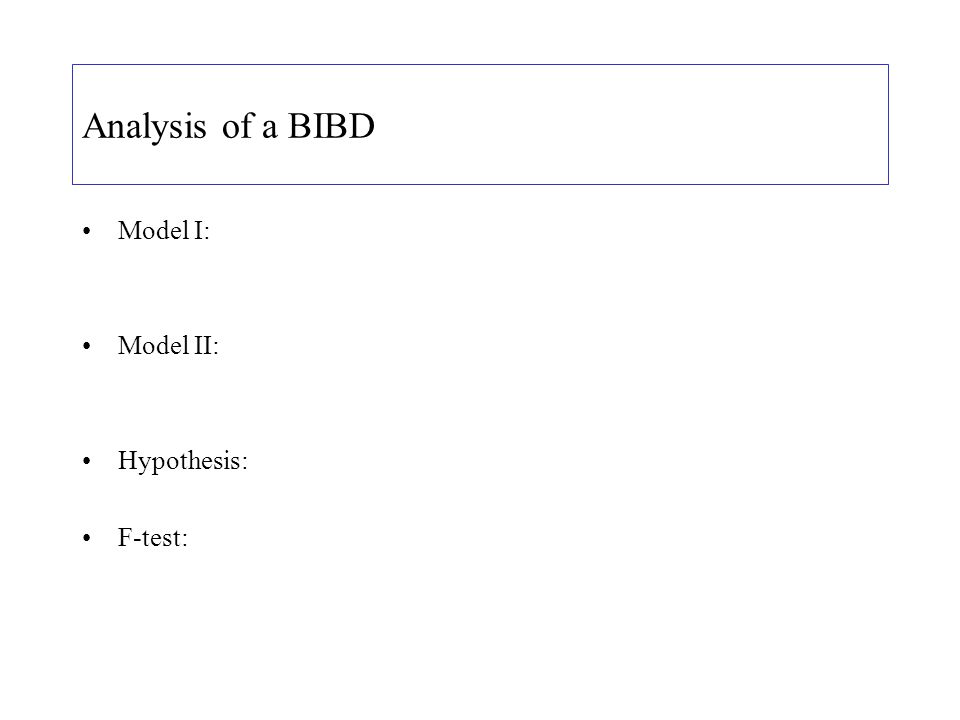Click the bullet point before Model I
Viewport: 960px width, 720px height.
click(86, 231)
